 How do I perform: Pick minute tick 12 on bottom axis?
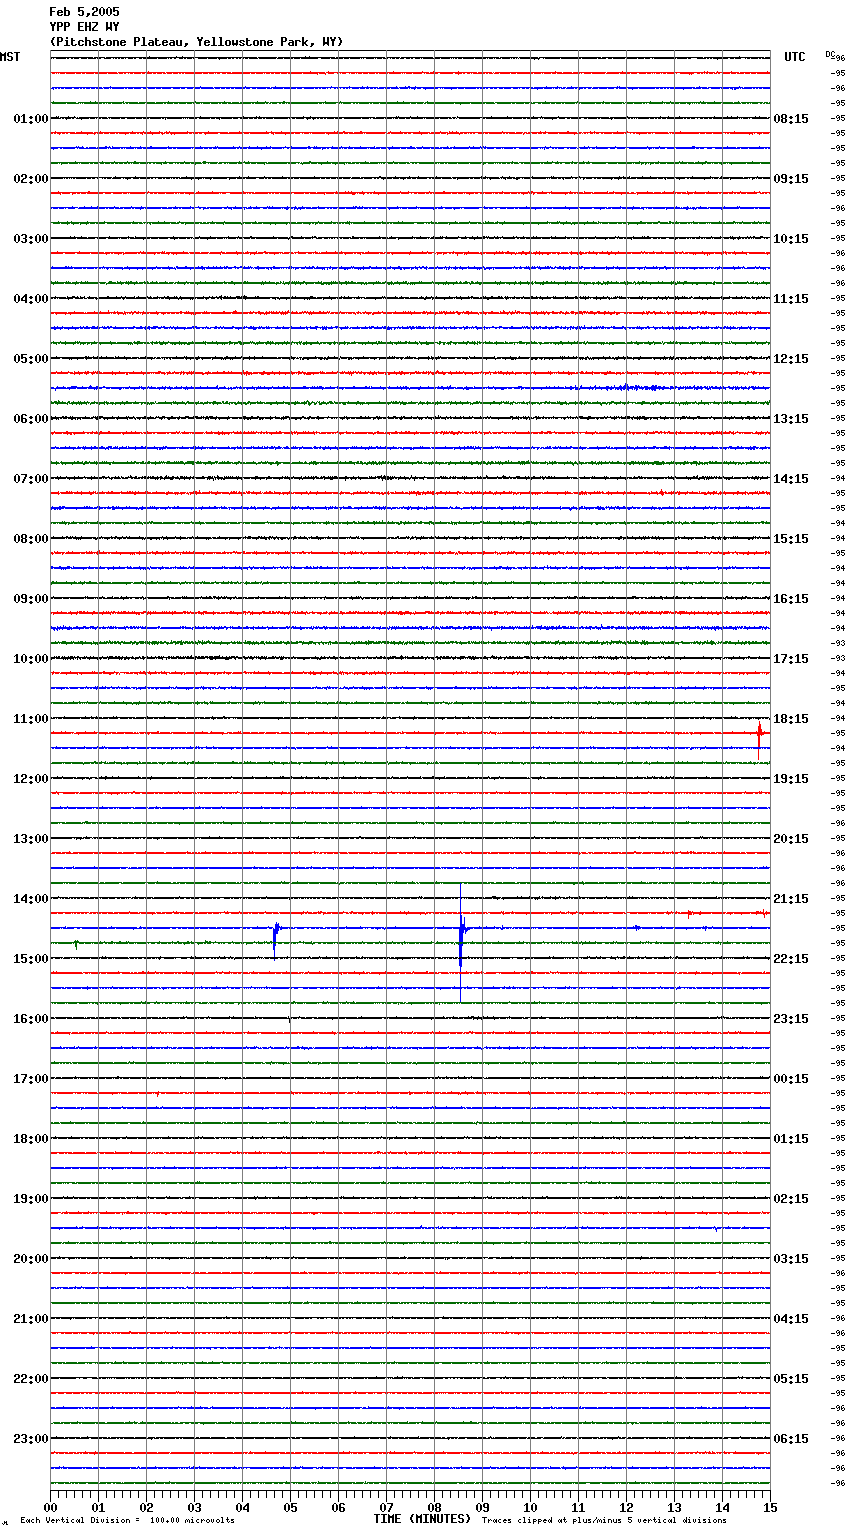pyautogui.click(x=626, y=1507)
